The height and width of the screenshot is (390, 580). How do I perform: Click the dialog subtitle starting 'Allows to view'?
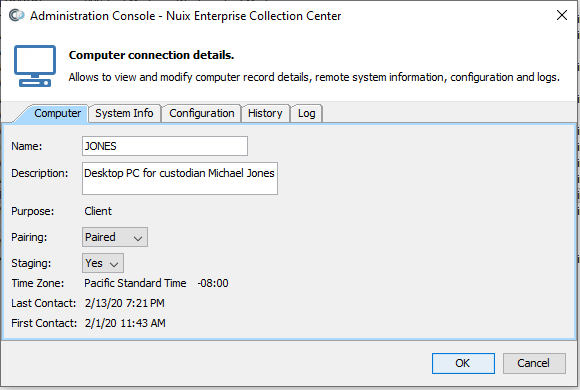point(314,77)
